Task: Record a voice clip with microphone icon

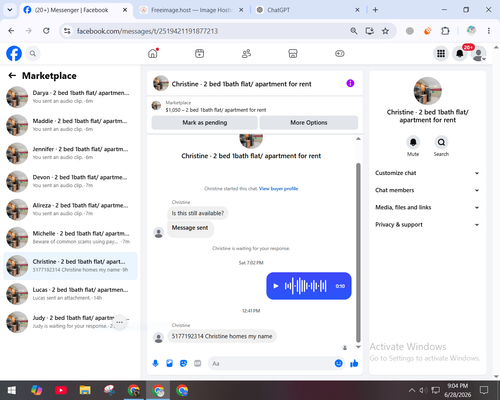Action: (155, 363)
